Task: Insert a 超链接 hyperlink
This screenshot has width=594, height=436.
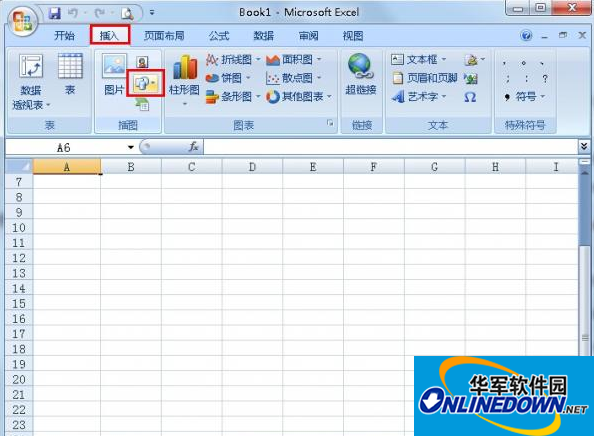Action: (x=361, y=74)
